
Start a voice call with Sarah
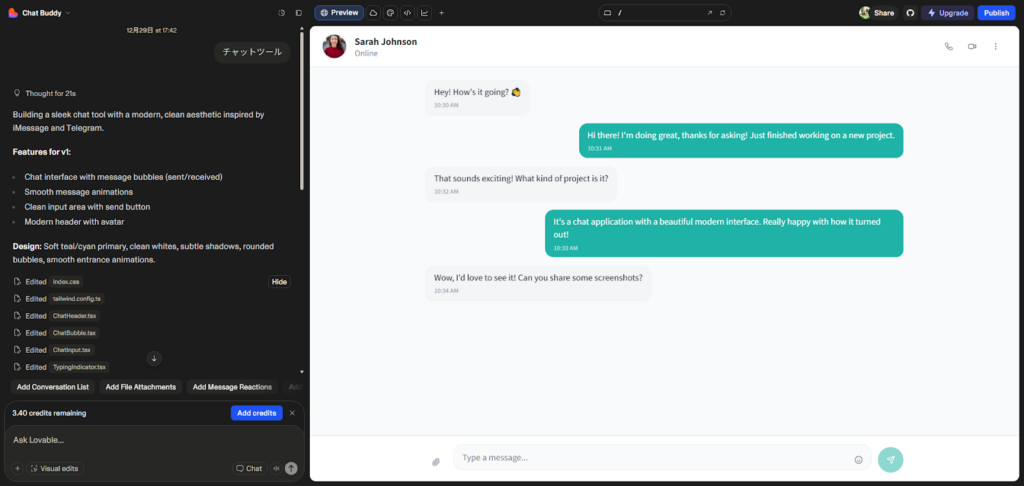pos(949,46)
